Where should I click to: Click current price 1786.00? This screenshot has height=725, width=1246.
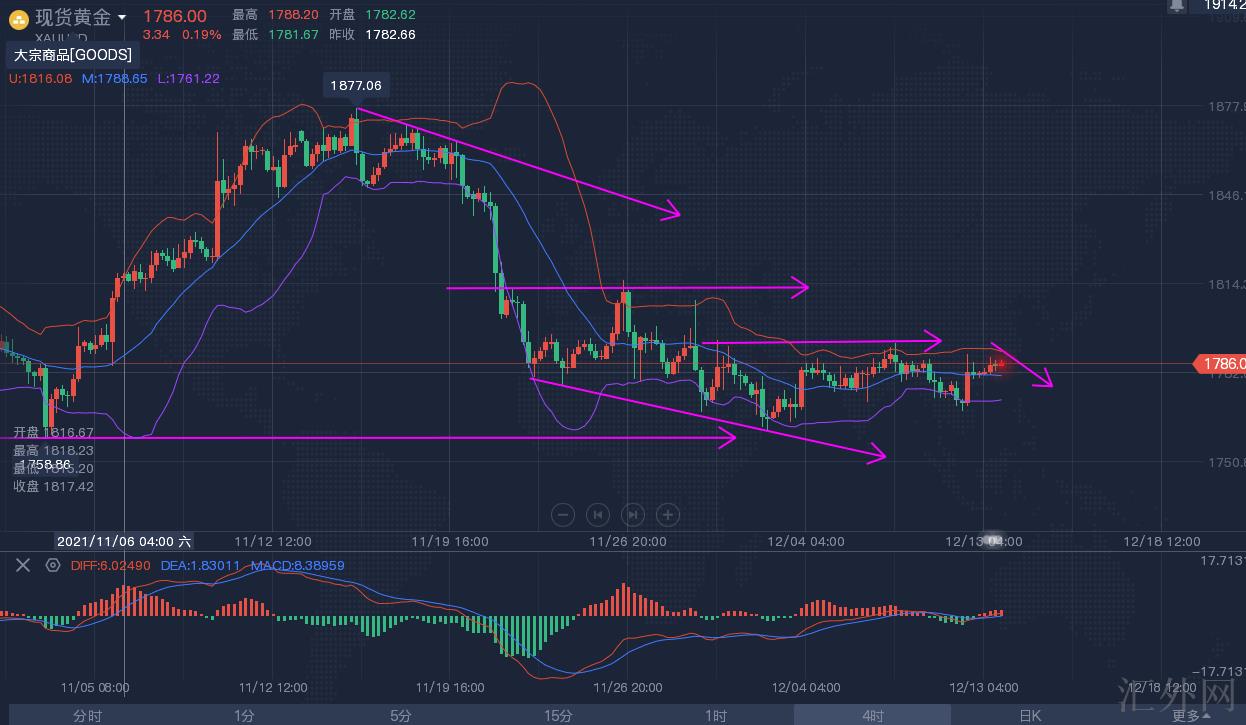coord(175,16)
